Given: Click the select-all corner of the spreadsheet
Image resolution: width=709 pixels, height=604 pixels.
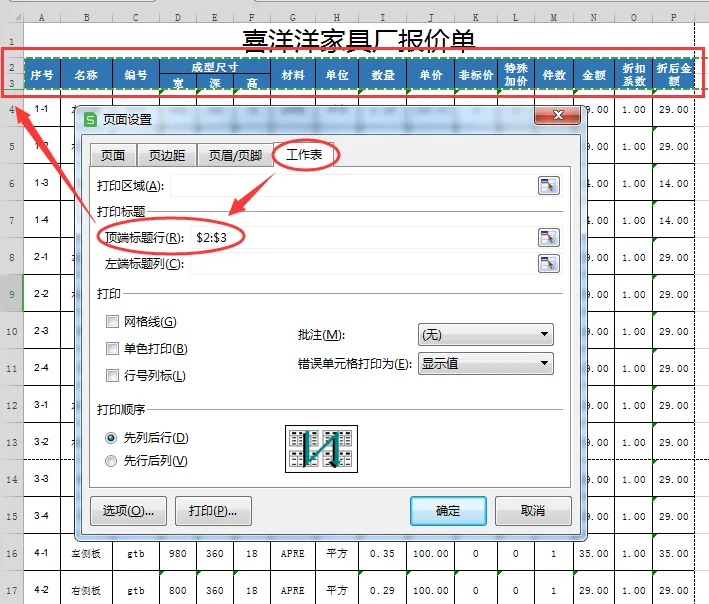Looking at the screenshot, I should (12, 17).
